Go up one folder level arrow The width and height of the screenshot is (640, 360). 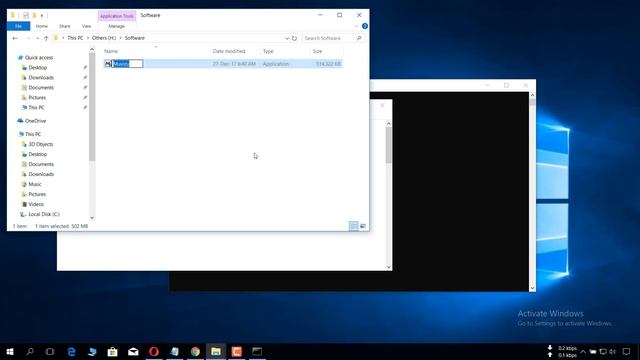[46, 38]
